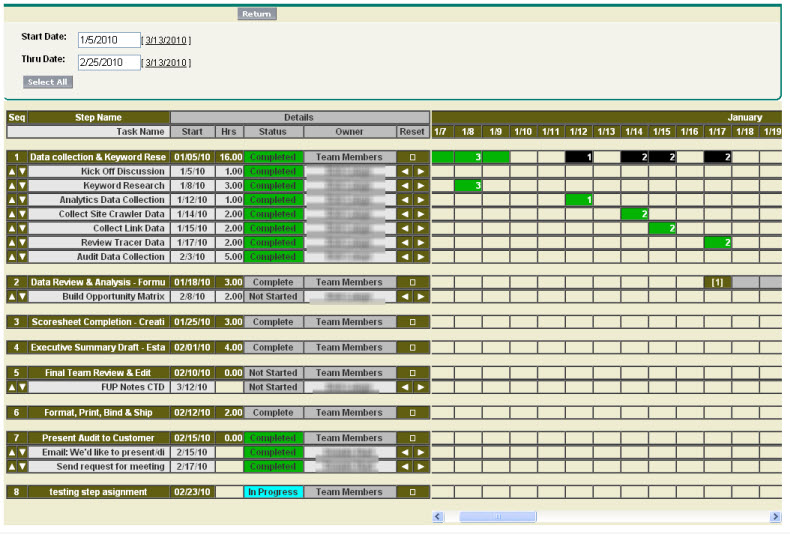Click green Gantt bar for Keyword Research
The image size is (790, 537).
(468, 185)
